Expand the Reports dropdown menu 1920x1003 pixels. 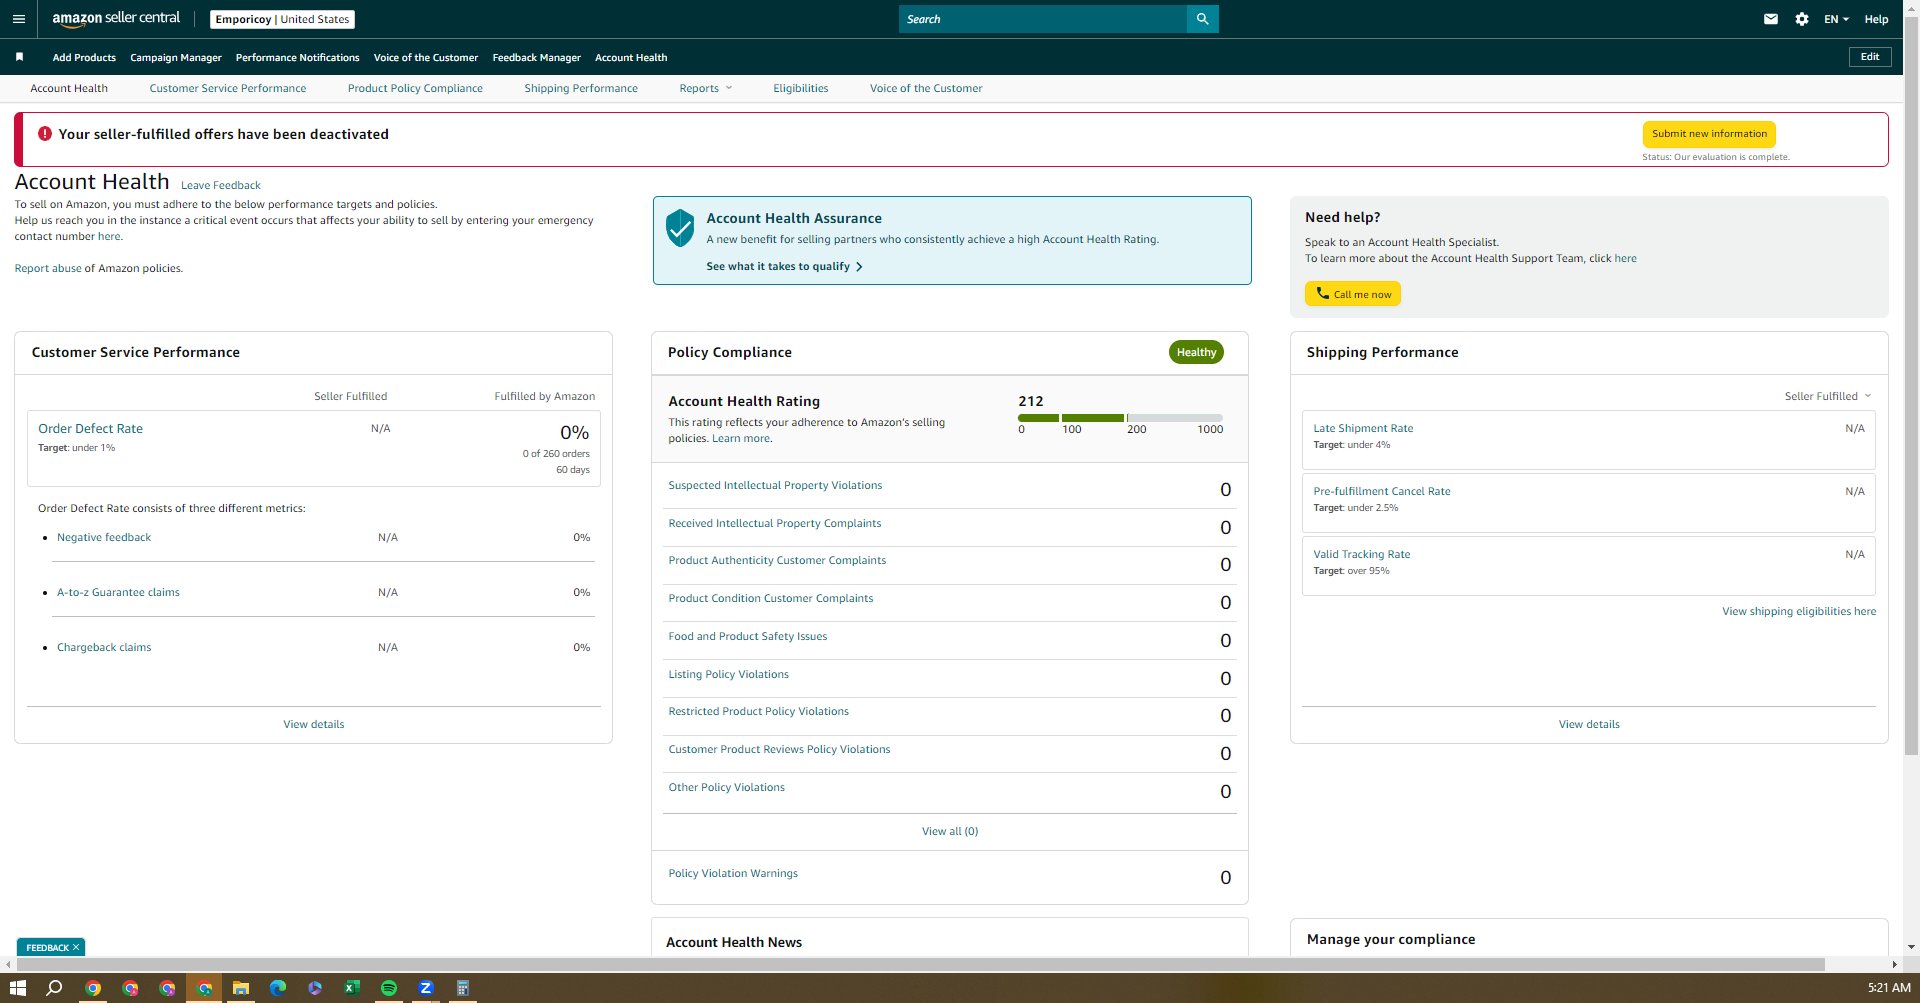coord(706,88)
